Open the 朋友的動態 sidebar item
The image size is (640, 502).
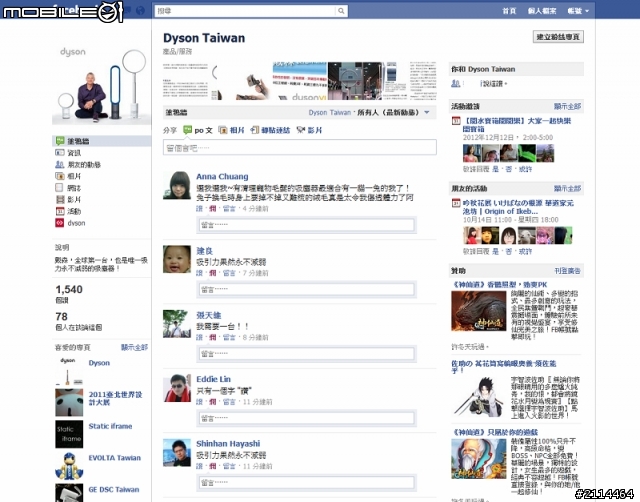[84, 164]
